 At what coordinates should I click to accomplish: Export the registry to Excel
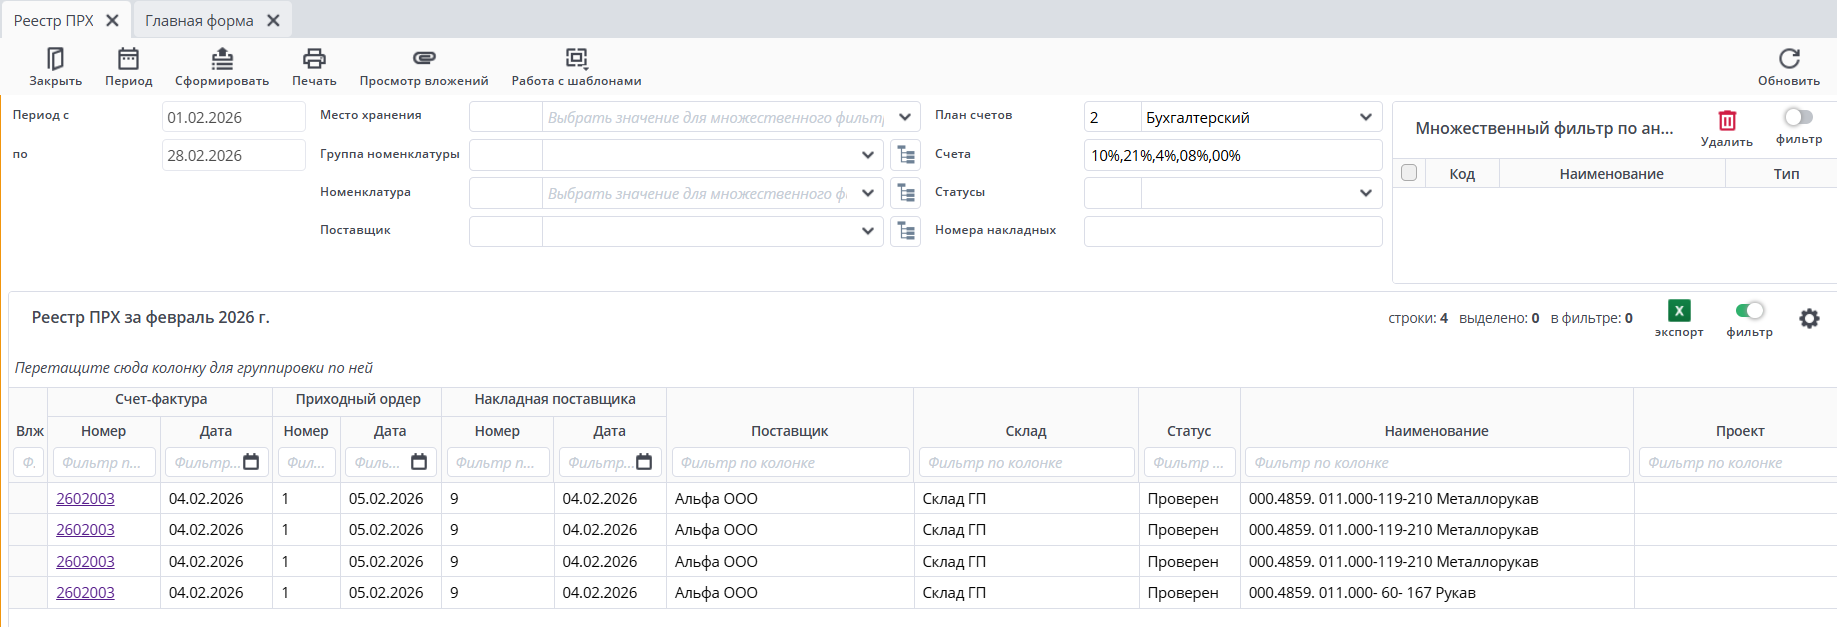1679,311
